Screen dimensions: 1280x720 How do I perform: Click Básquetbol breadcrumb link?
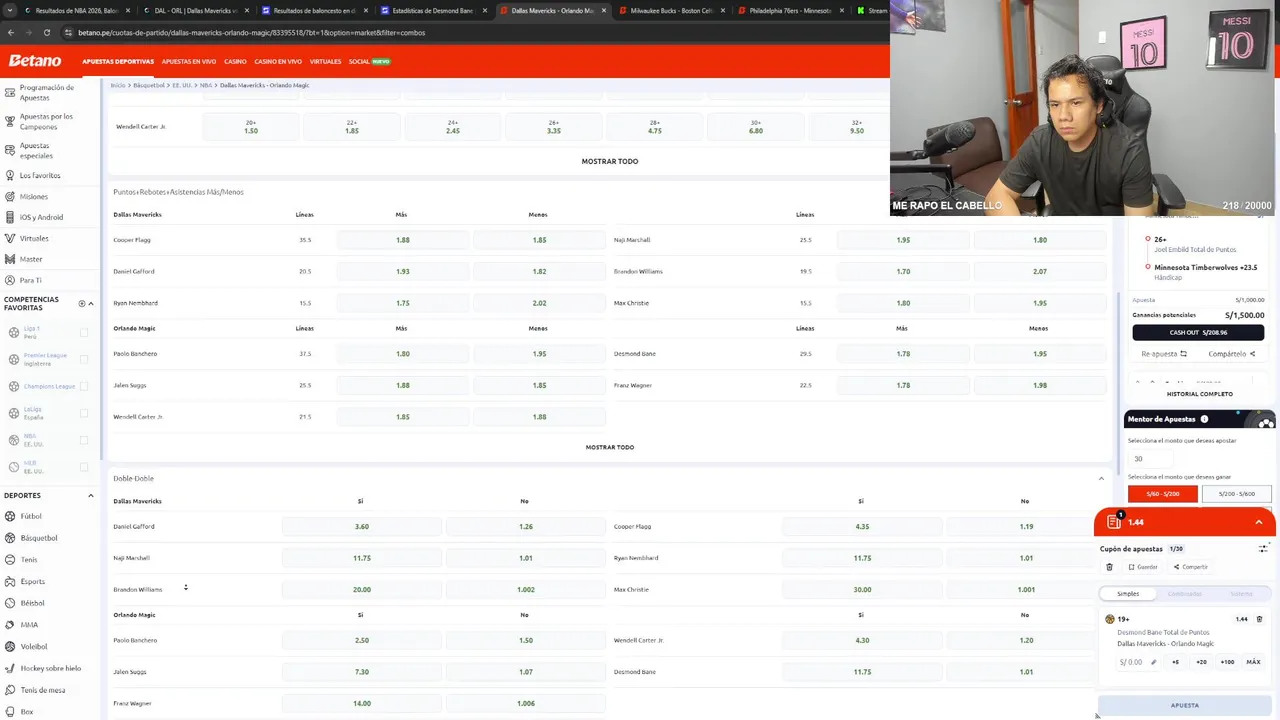point(149,85)
